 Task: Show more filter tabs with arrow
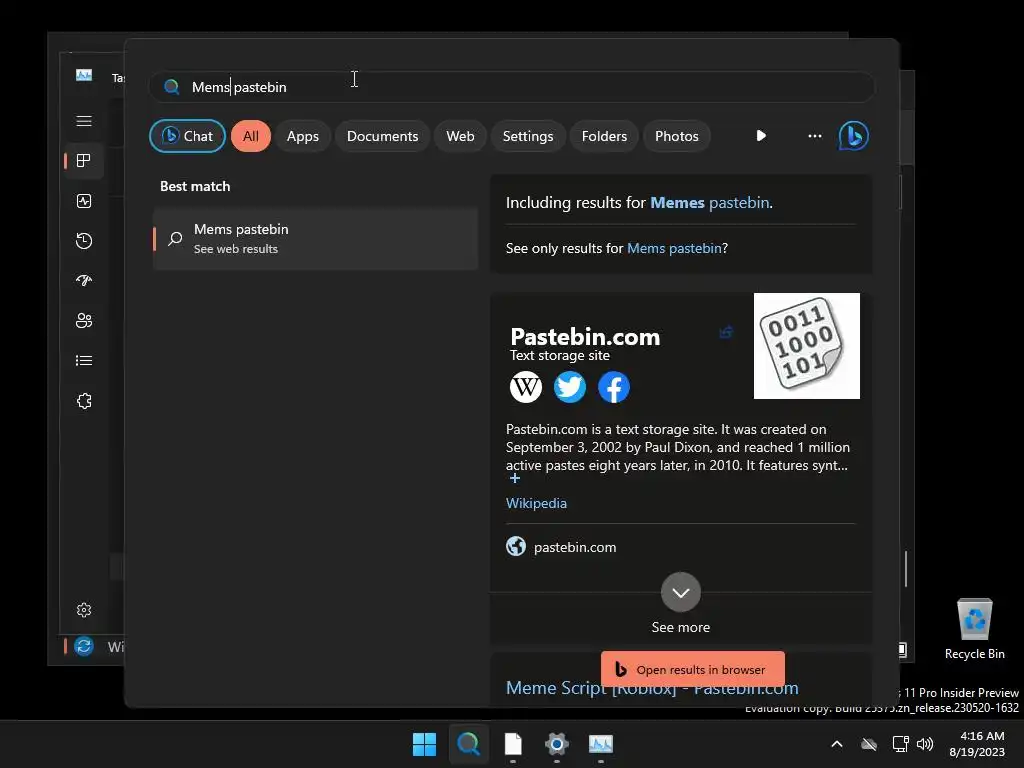761,136
